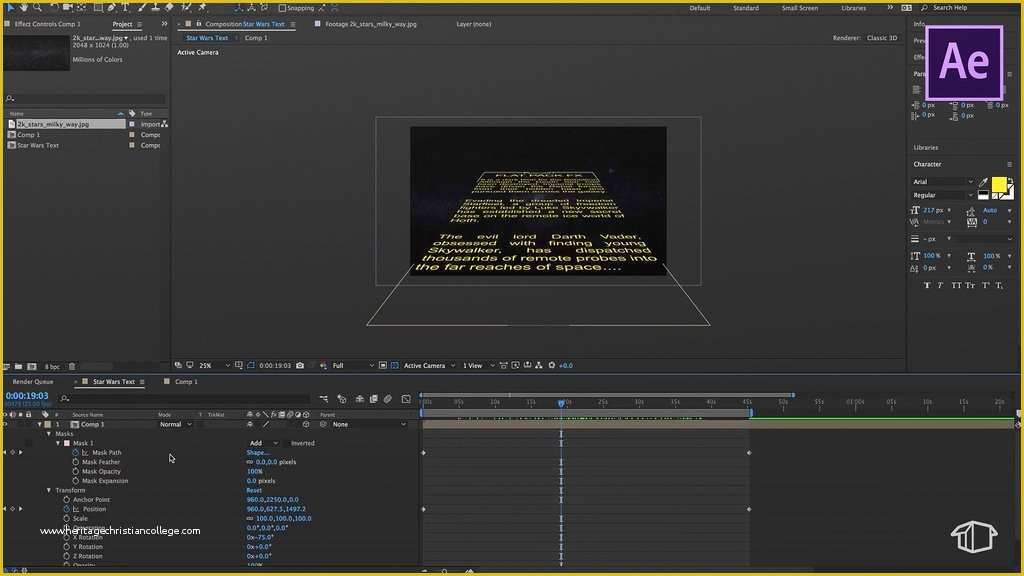Select the Clone Stamp tool
Image resolution: width=1024 pixels, height=576 pixels.
point(155,7)
